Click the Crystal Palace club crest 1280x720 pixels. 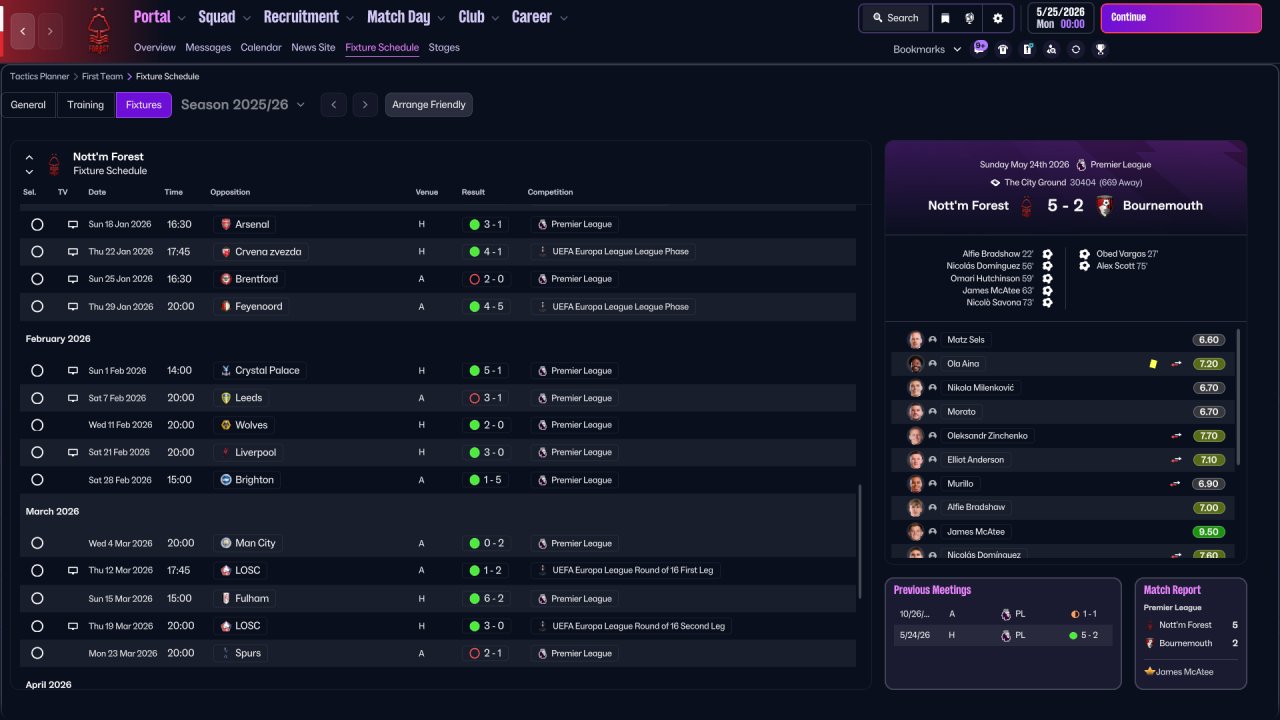pyautogui.click(x=226, y=371)
